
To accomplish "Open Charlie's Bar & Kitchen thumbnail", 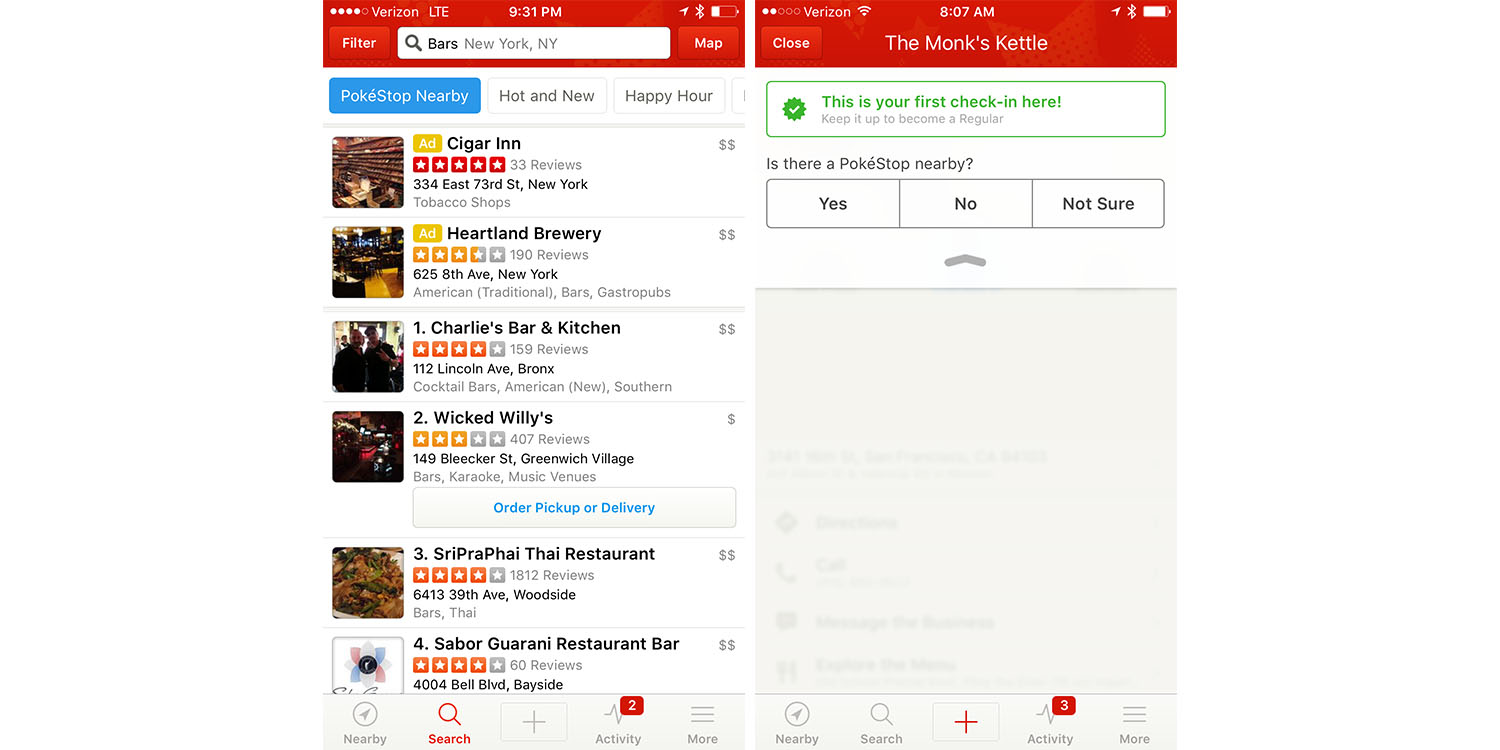I will (368, 357).
